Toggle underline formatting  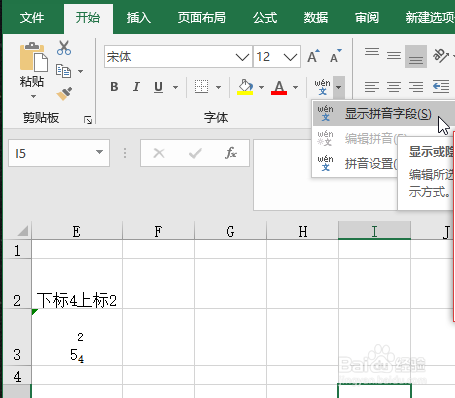tap(159, 87)
